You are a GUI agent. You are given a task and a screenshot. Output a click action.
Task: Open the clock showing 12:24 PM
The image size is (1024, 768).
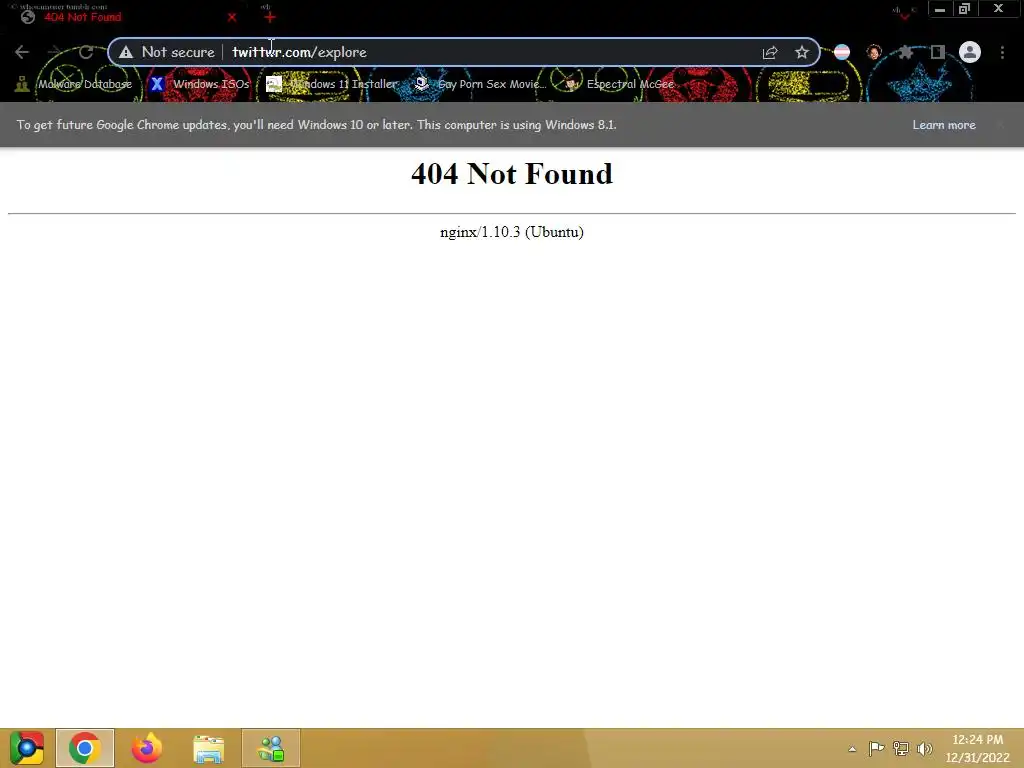pos(978,748)
